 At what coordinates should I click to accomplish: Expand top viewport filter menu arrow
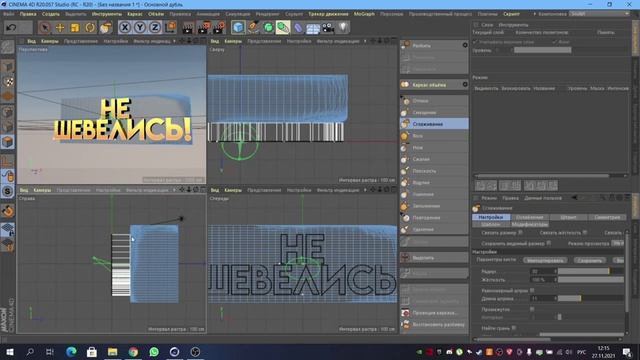coord(365,41)
